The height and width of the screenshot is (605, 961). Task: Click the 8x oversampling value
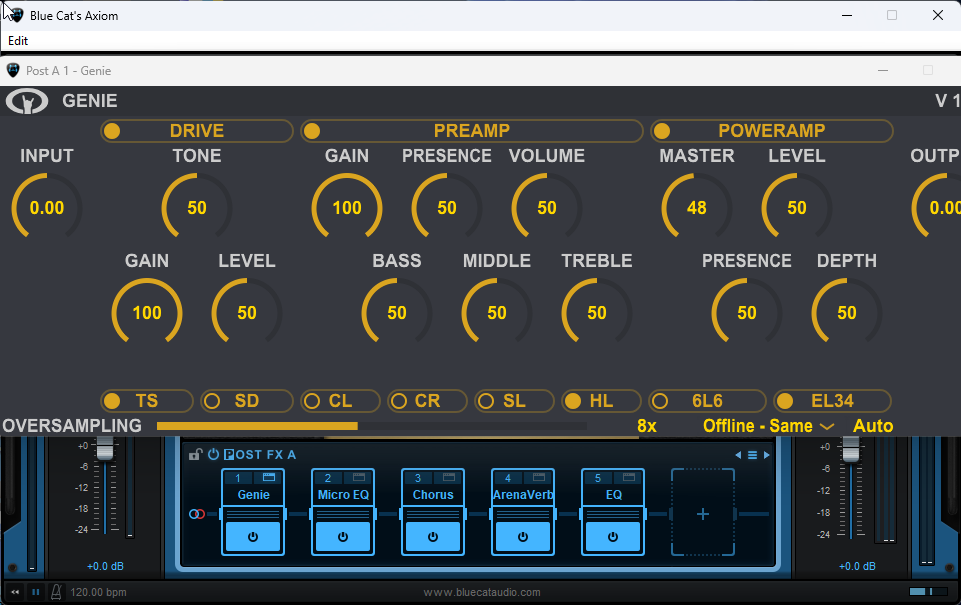click(647, 426)
